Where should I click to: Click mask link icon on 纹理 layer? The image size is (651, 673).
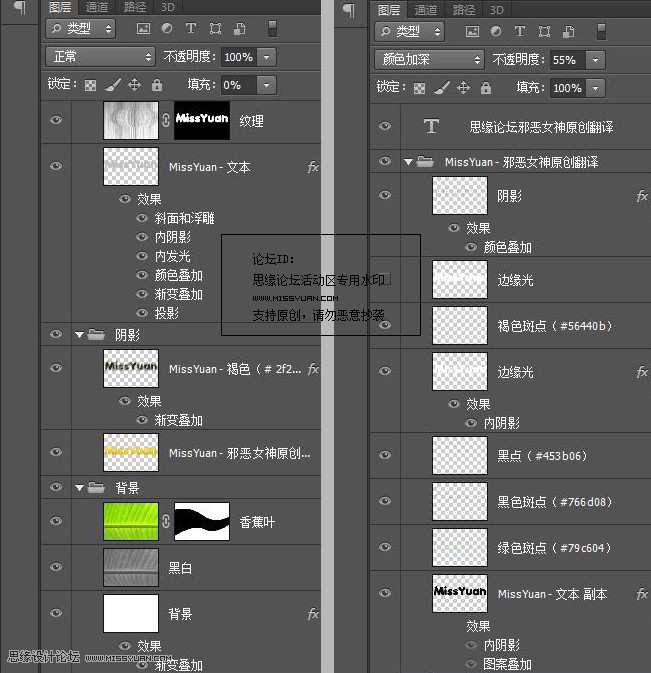166,120
